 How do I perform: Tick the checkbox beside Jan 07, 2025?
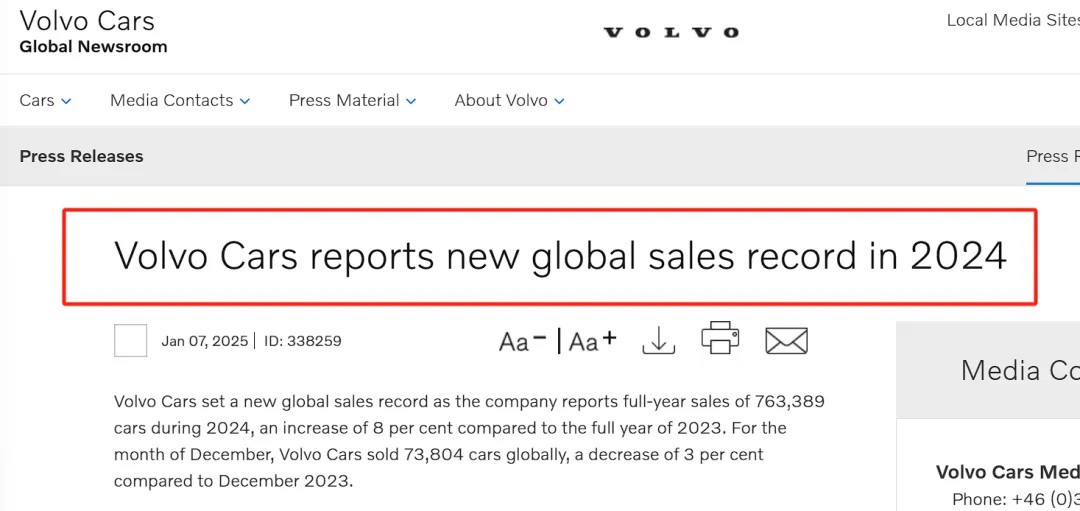(x=131, y=341)
